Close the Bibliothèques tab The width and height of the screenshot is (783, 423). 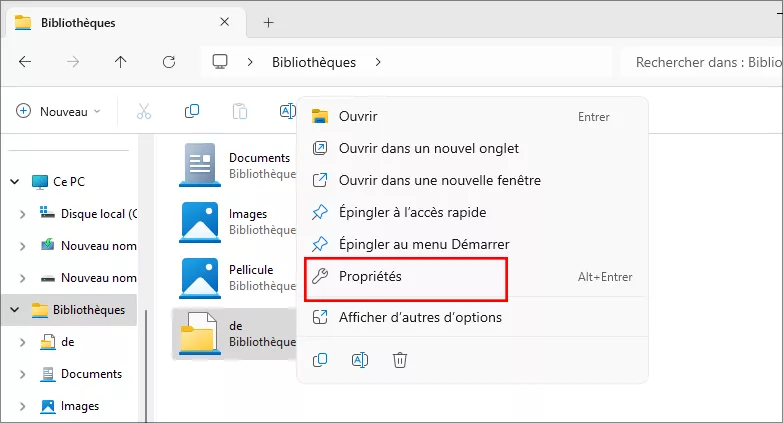pyautogui.click(x=225, y=22)
